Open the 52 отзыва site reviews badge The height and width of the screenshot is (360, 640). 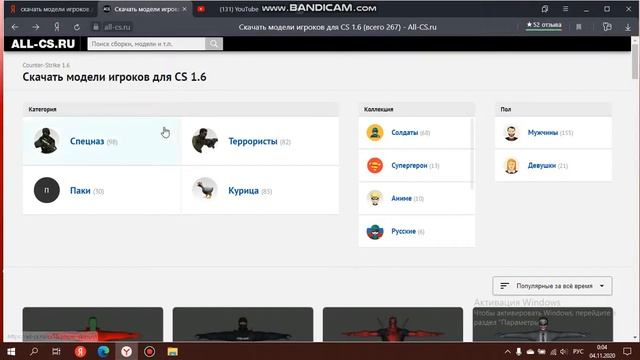point(544,25)
